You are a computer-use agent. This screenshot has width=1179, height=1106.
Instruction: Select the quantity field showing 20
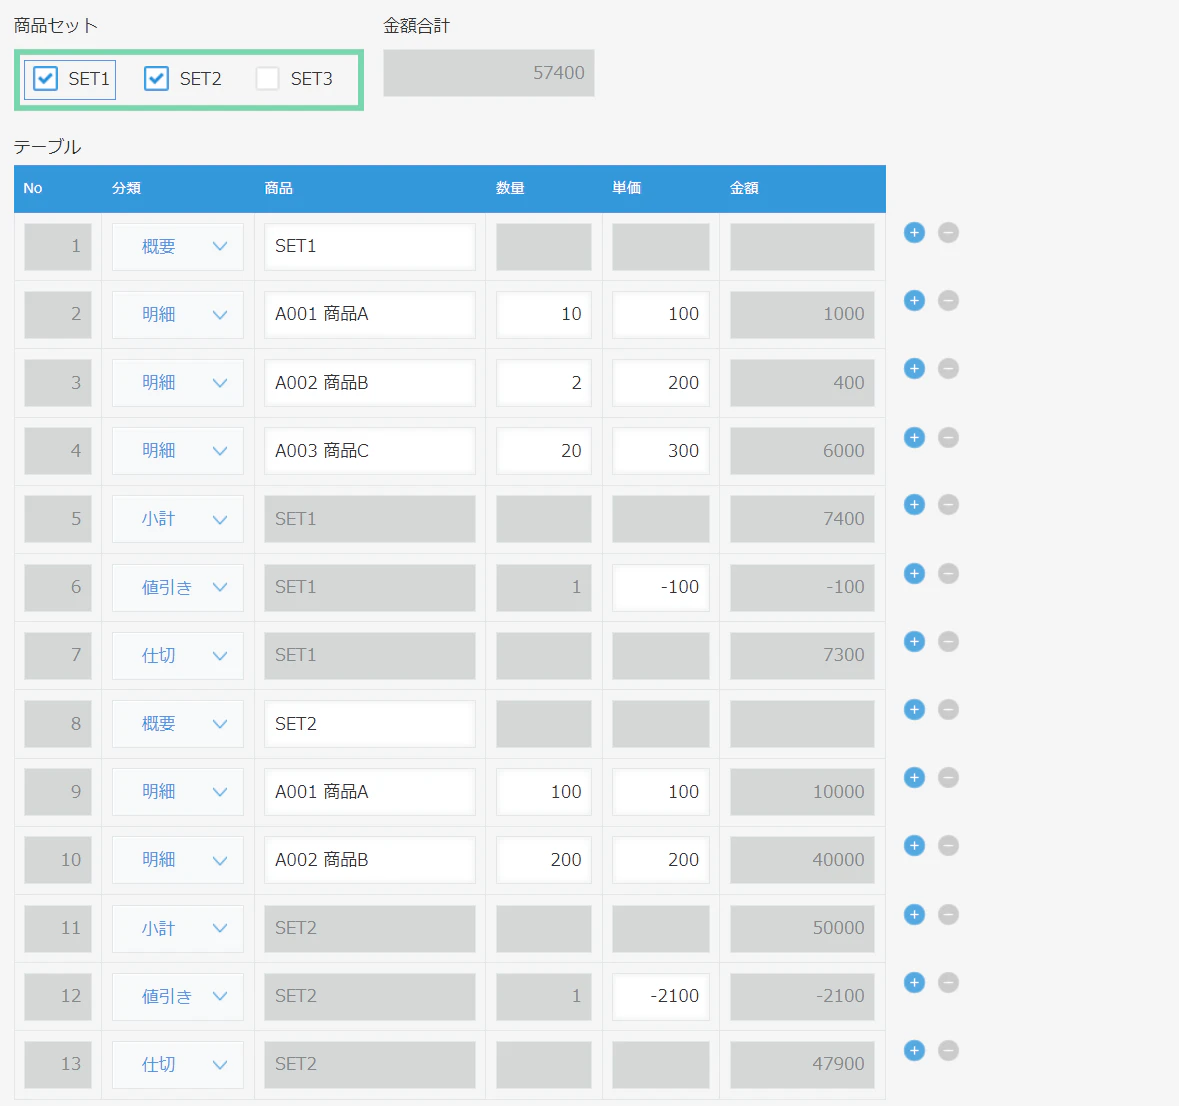(544, 451)
